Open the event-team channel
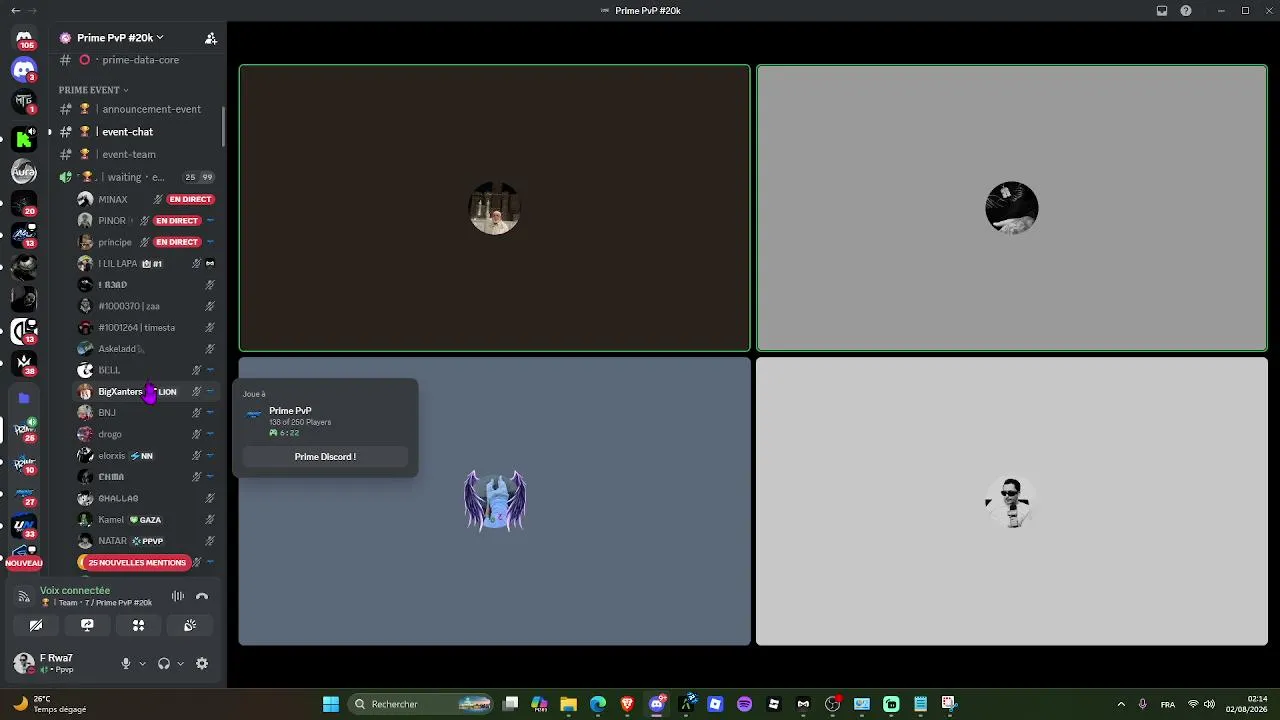 coord(136,154)
